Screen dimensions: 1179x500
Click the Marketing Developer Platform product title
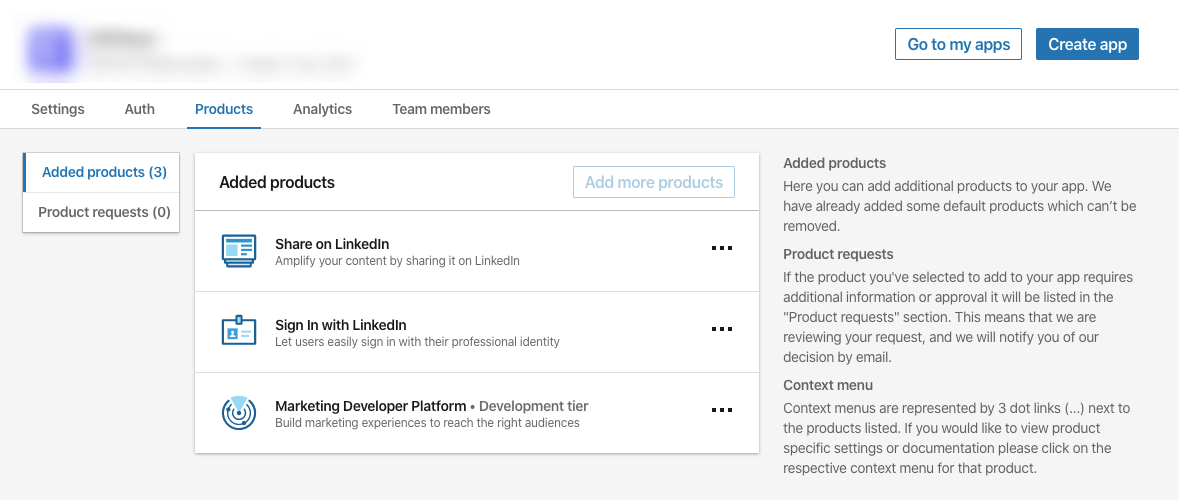coord(370,406)
